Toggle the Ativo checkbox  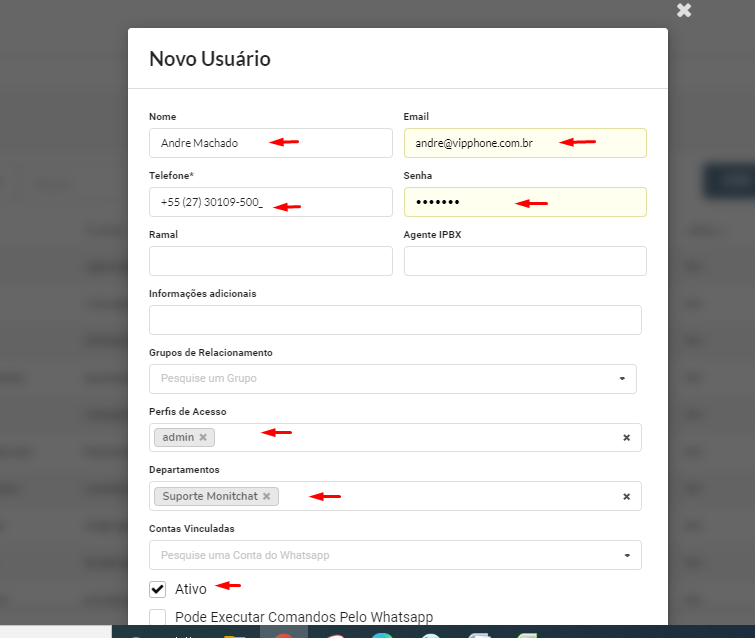(157, 589)
